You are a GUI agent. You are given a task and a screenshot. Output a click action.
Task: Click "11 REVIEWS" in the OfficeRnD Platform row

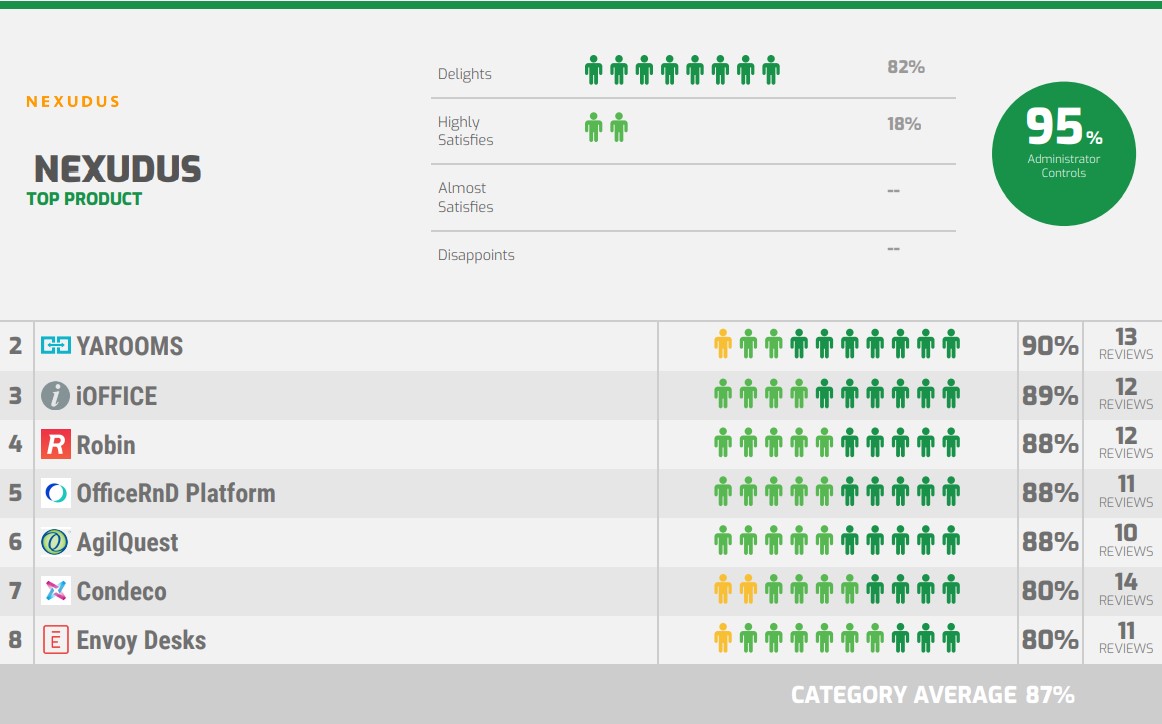click(1126, 491)
